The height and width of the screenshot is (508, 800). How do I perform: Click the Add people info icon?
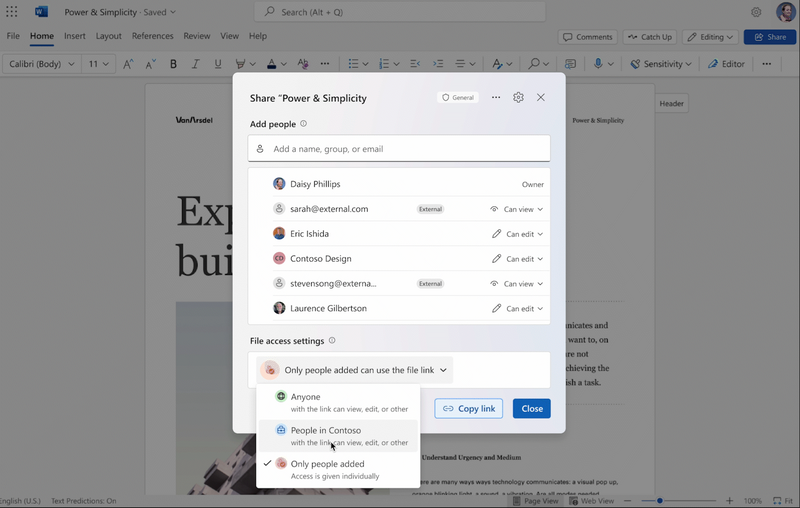click(304, 124)
